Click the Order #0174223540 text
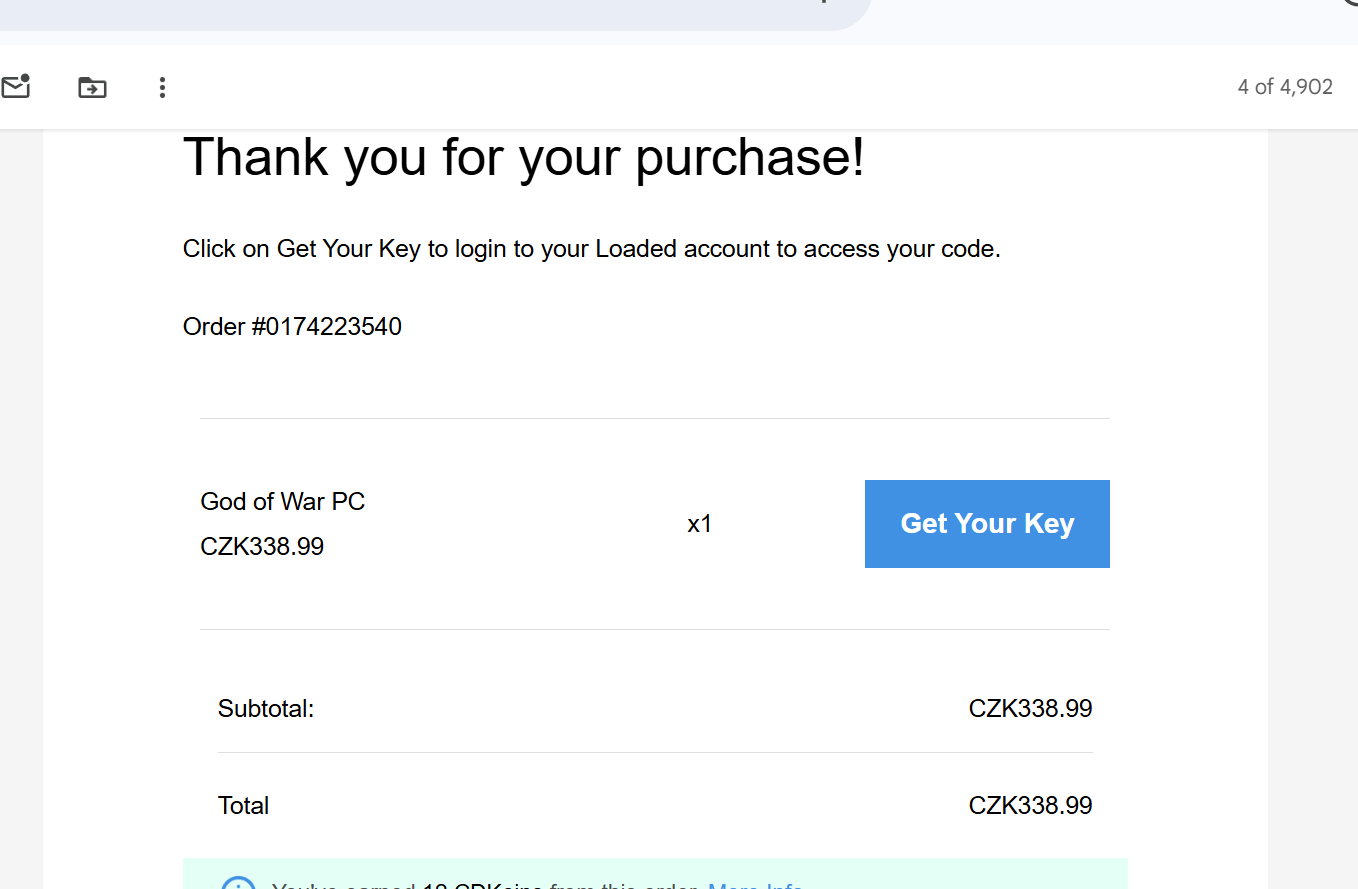This screenshot has width=1358, height=889. [292, 327]
